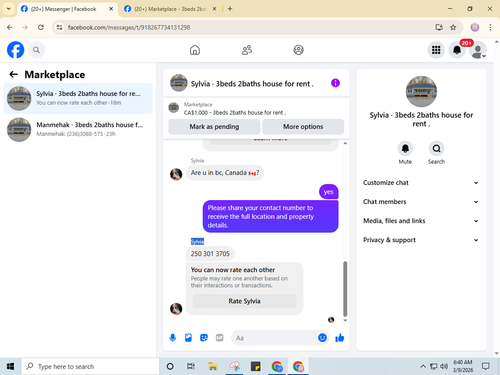
Task: Click the browser address bar URL
Action: click(x=129, y=27)
